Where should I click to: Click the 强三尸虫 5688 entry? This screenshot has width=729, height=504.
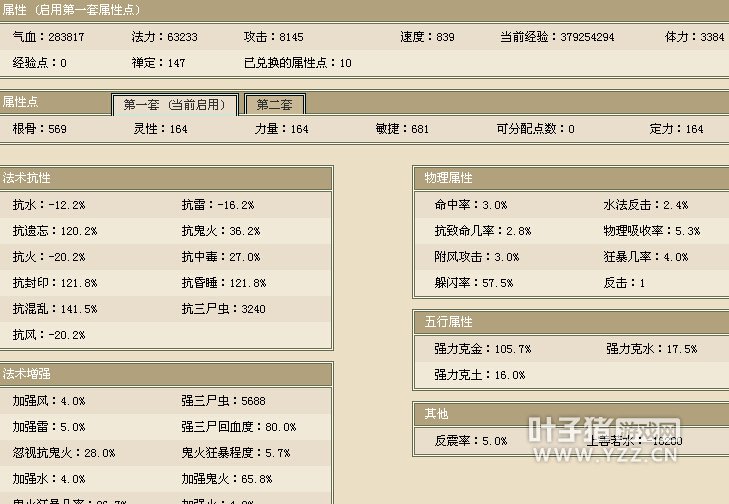[x=223, y=401]
